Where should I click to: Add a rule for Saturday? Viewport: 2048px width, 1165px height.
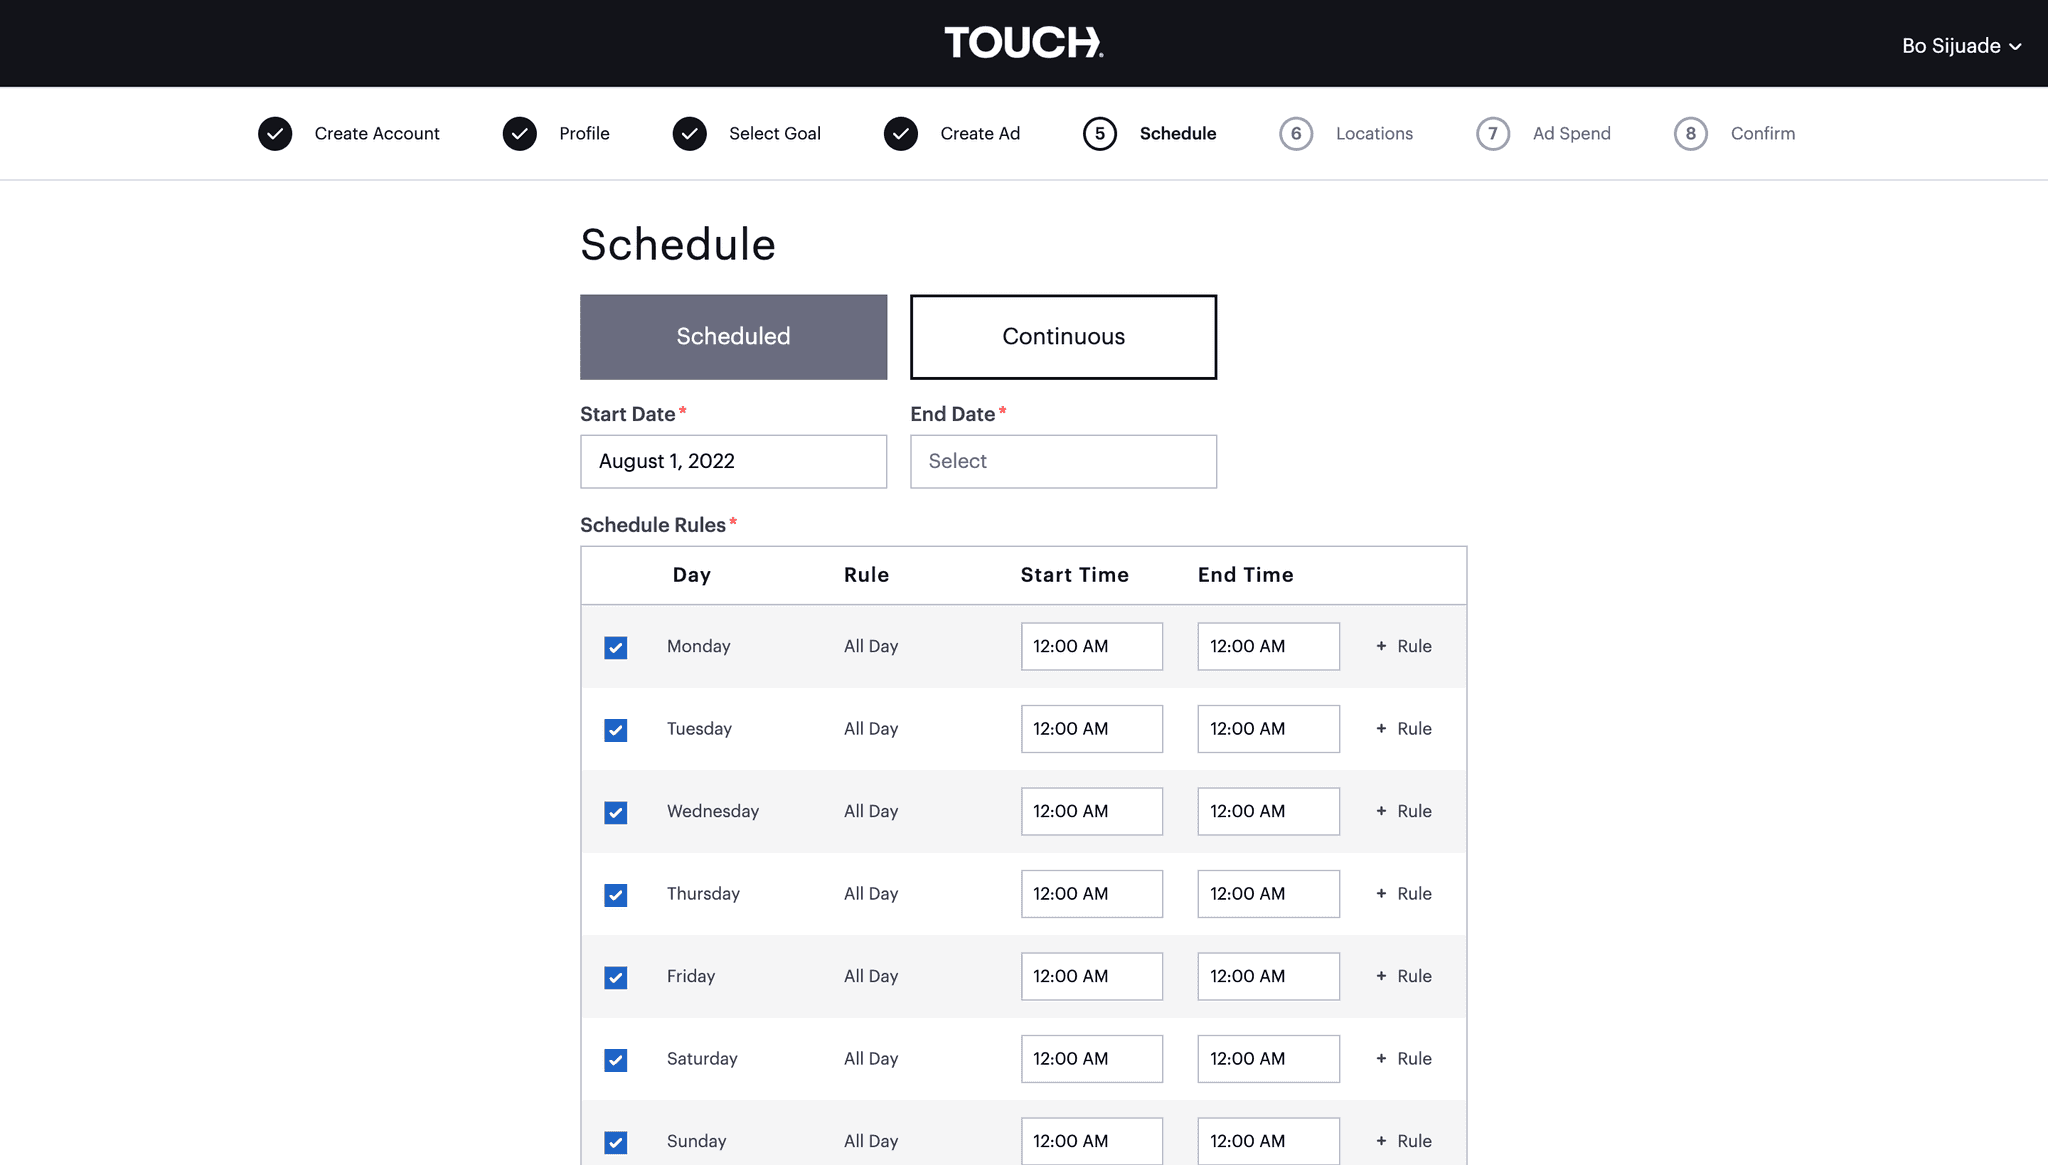tap(1404, 1059)
